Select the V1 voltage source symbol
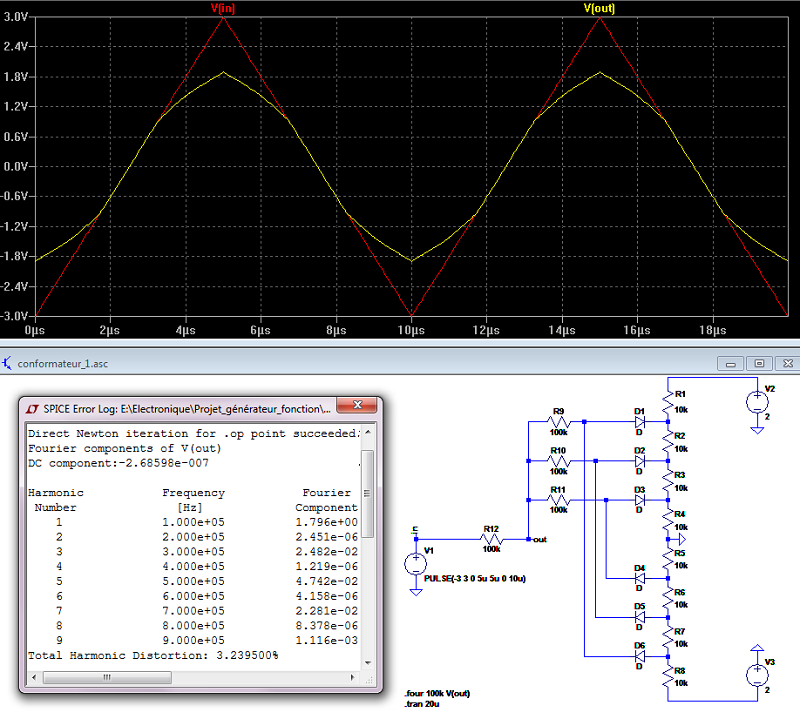800x712 pixels. (416, 564)
